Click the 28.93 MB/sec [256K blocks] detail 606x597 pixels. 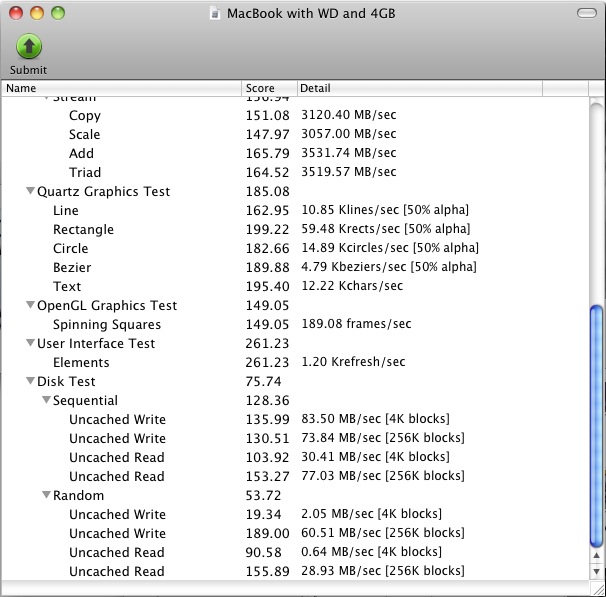(383, 571)
